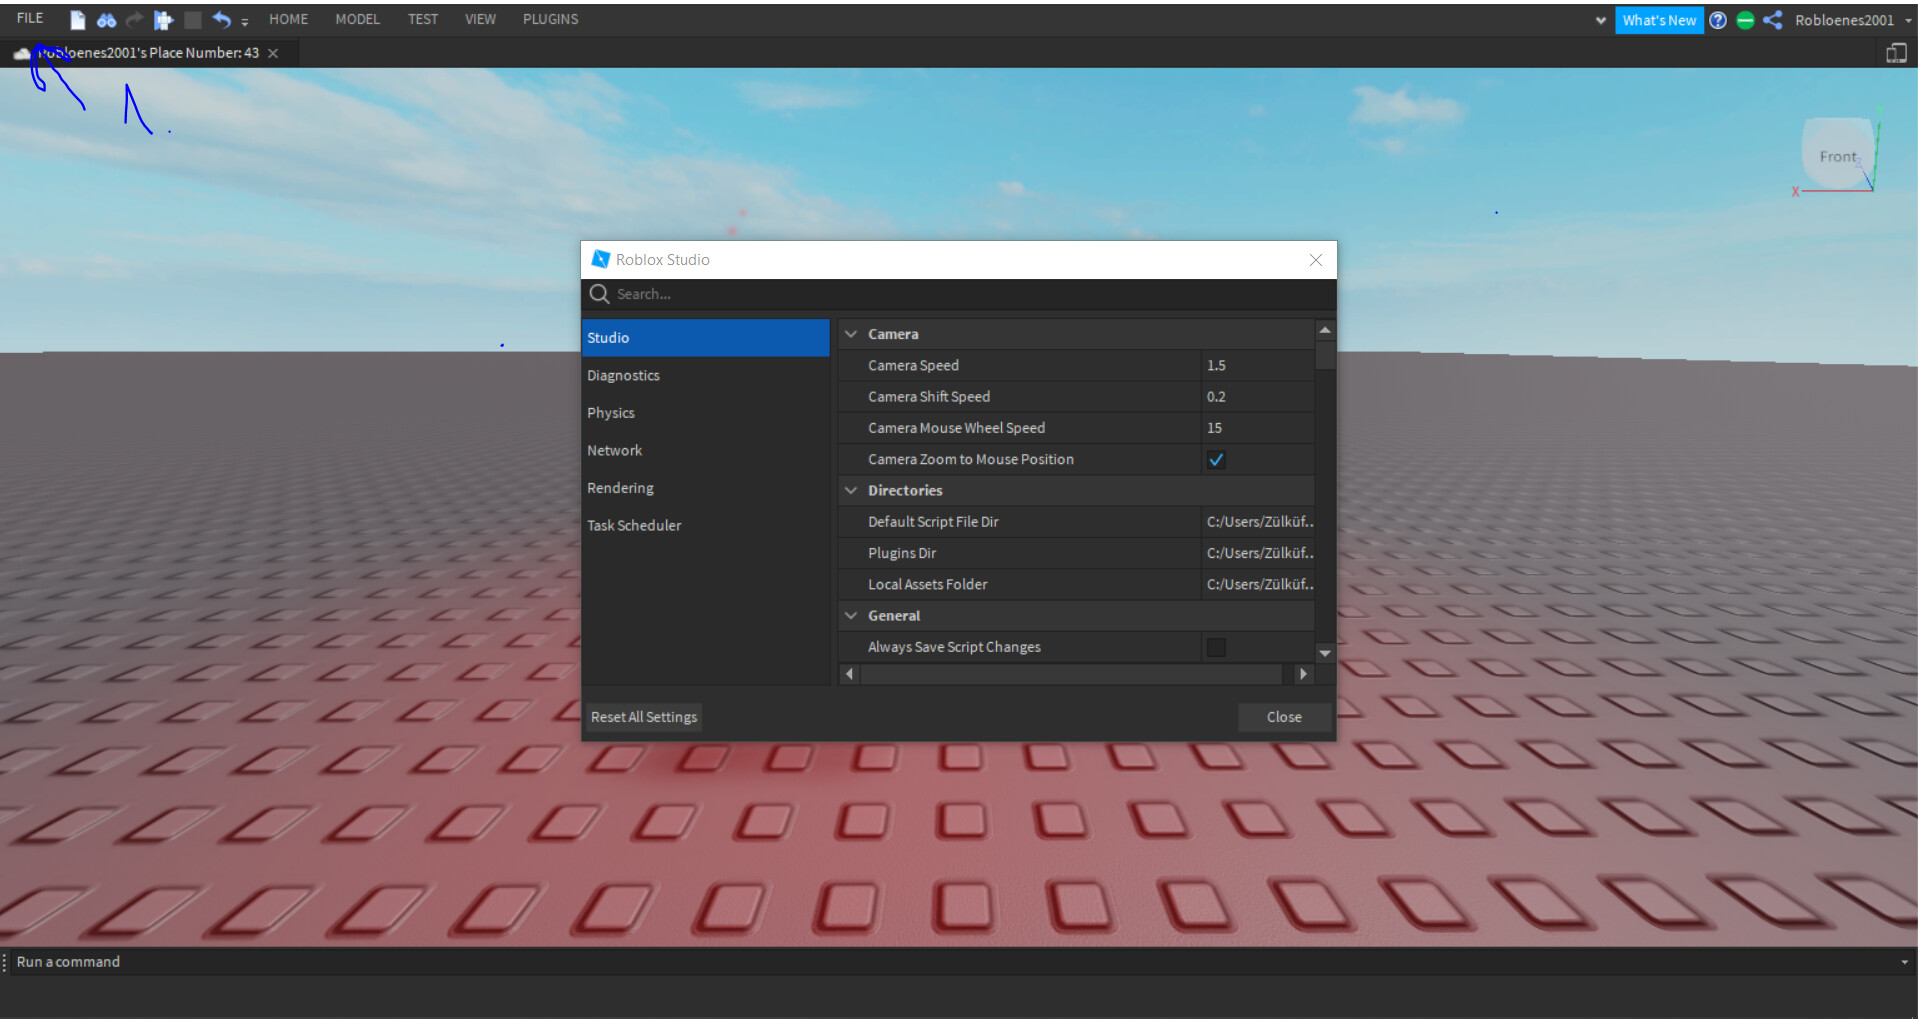The image size is (1918, 1019).
Task: Click the binoculars find icon
Action: 106,20
